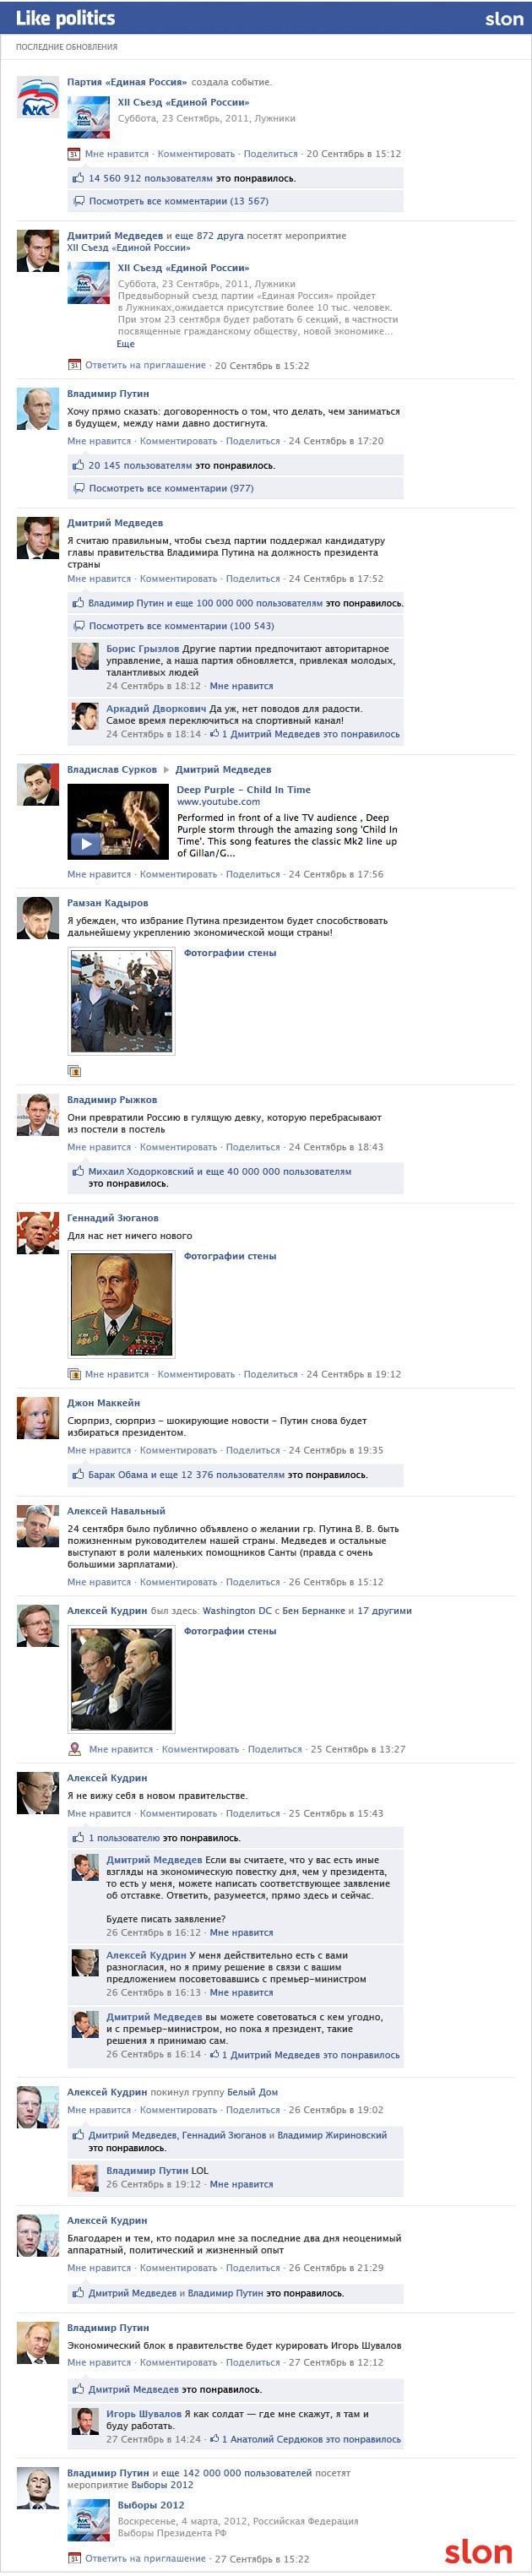Click the slon logo in the top header
The image size is (532, 2576).
[x=504, y=18]
